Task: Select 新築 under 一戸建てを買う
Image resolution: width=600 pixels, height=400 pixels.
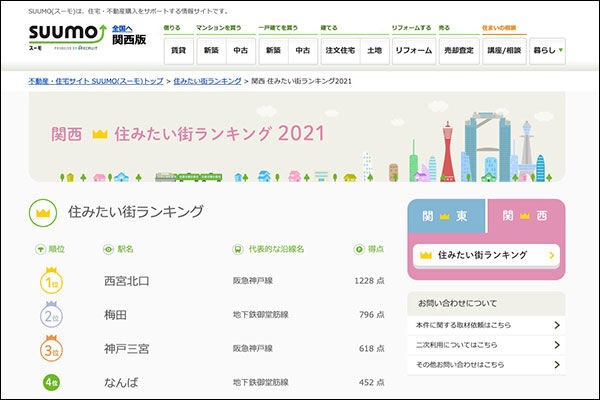Action: [x=274, y=51]
